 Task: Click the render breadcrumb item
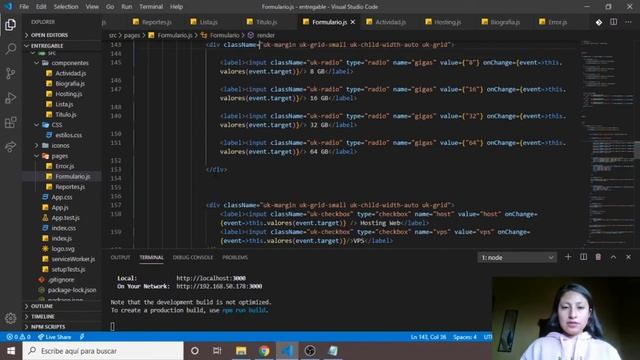coord(262,36)
